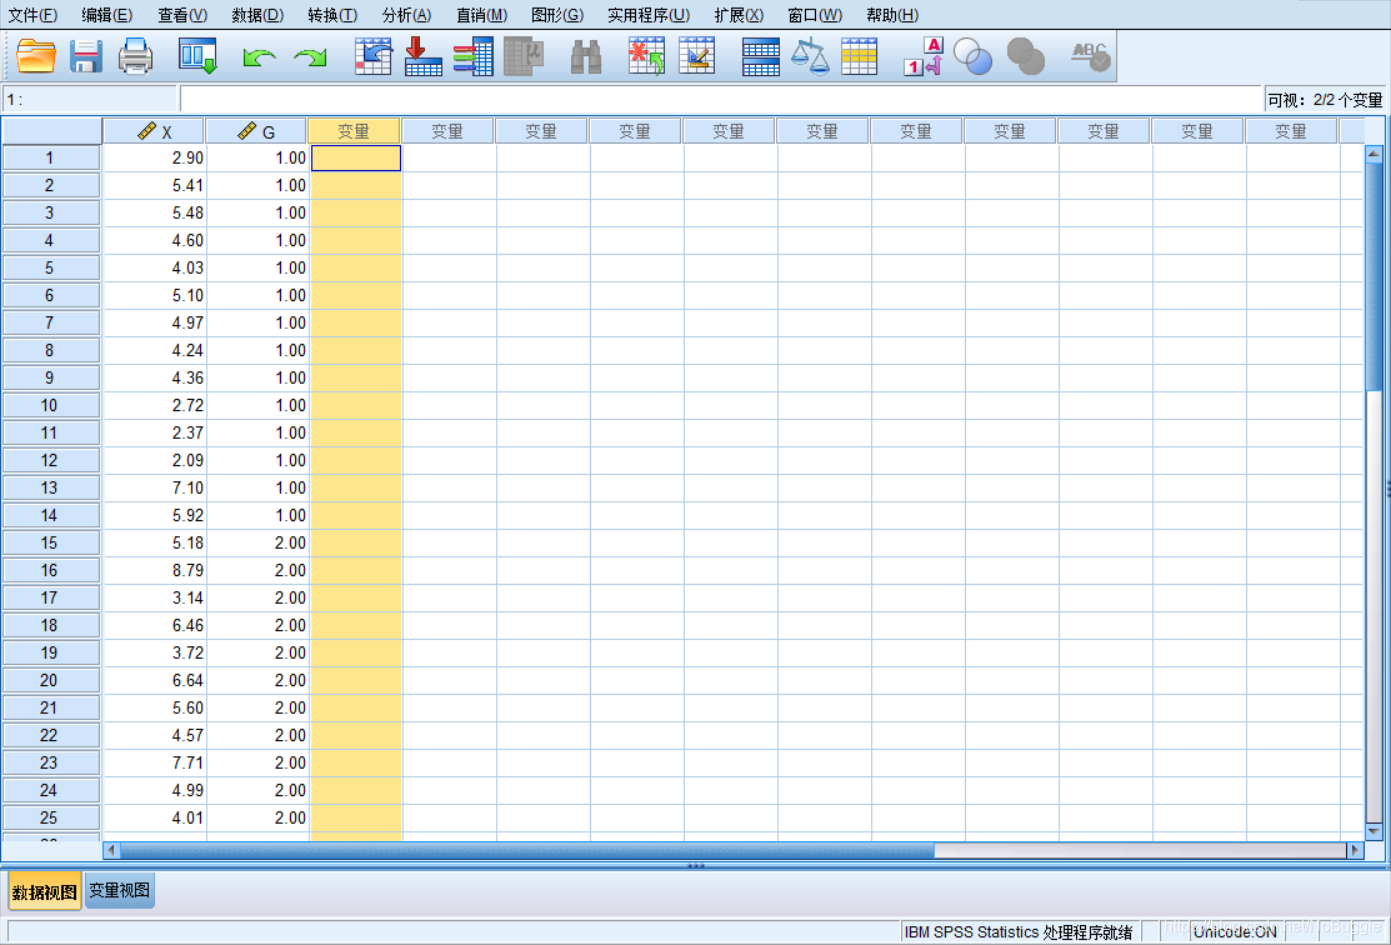Open the 转换(T) menu
Viewport: 1391px width, 945px height.
pyautogui.click(x=333, y=15)
